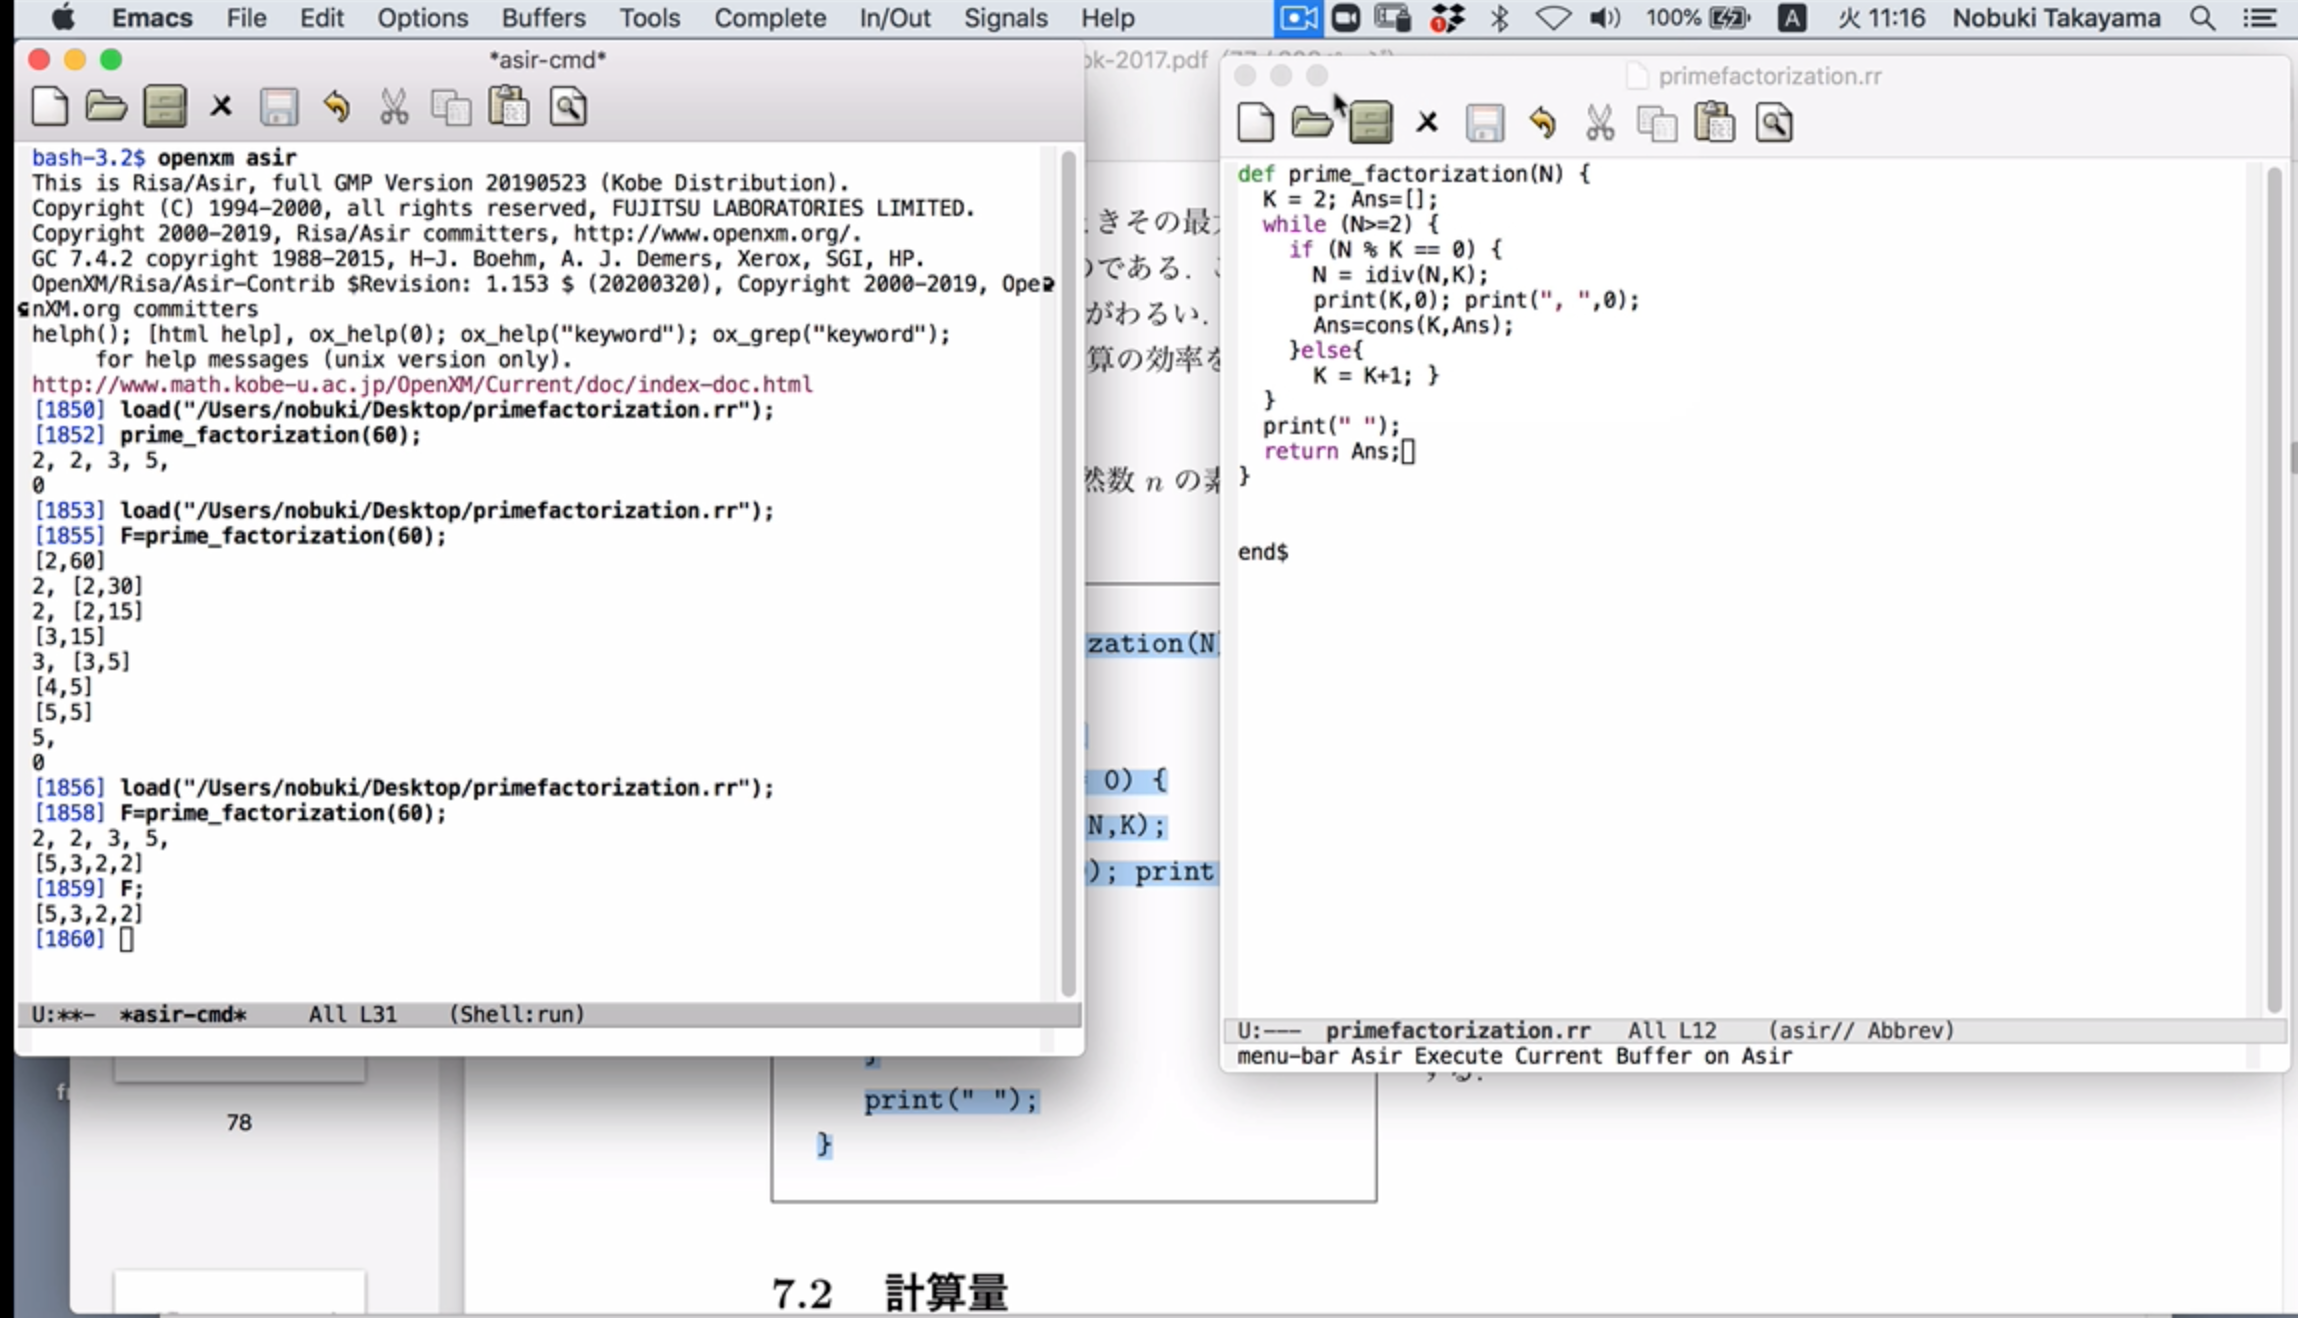Click Paste clipboard icon in asir-cmd toolbar
2298x1318 pixels.
tap(509, 107)
